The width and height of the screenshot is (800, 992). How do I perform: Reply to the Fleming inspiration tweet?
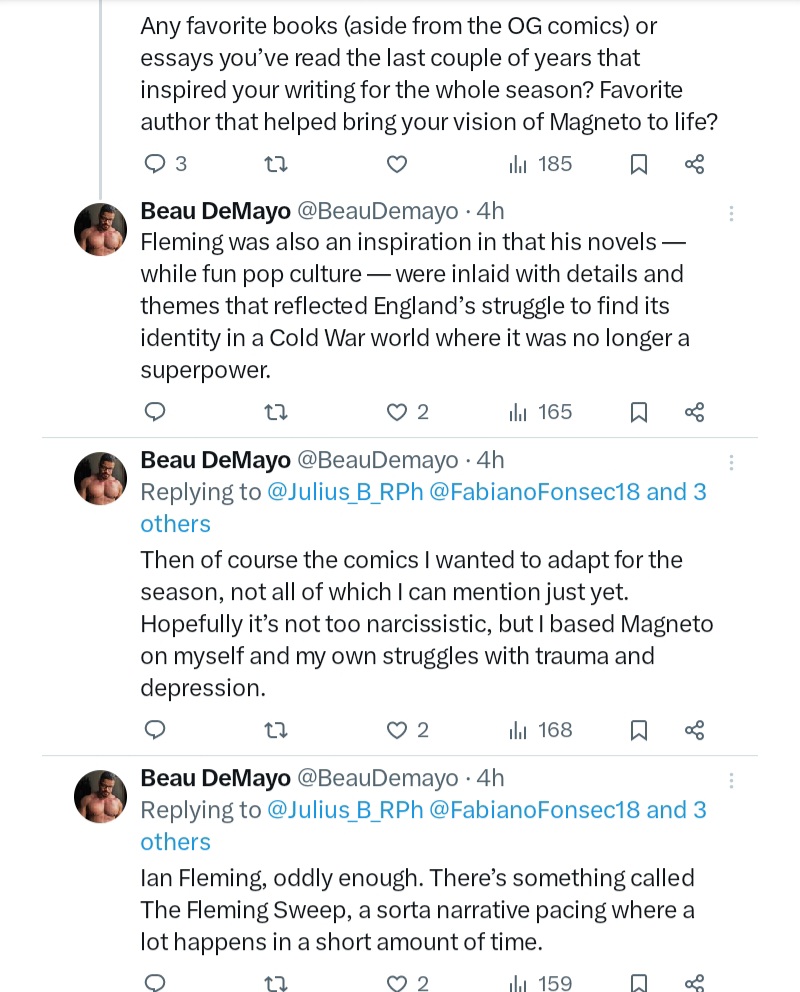tap(155, 412)
